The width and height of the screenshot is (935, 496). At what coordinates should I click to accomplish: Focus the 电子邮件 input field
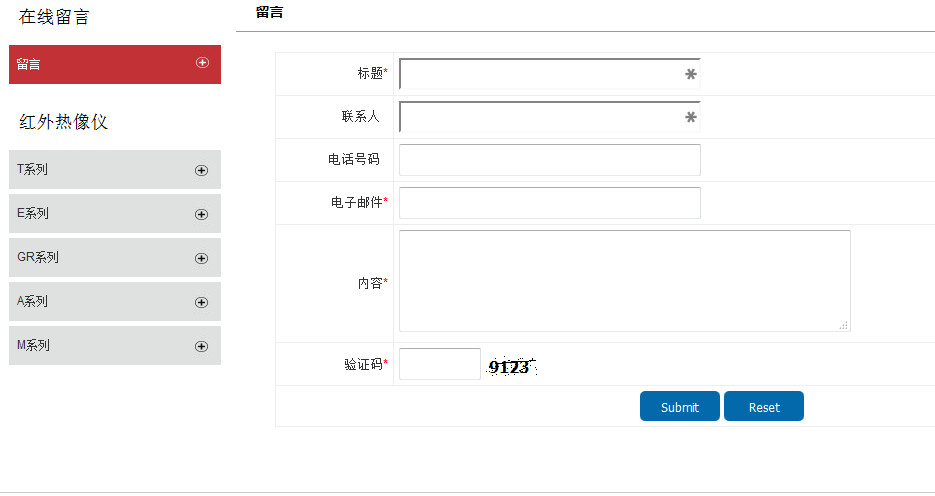tap(549, 203)
